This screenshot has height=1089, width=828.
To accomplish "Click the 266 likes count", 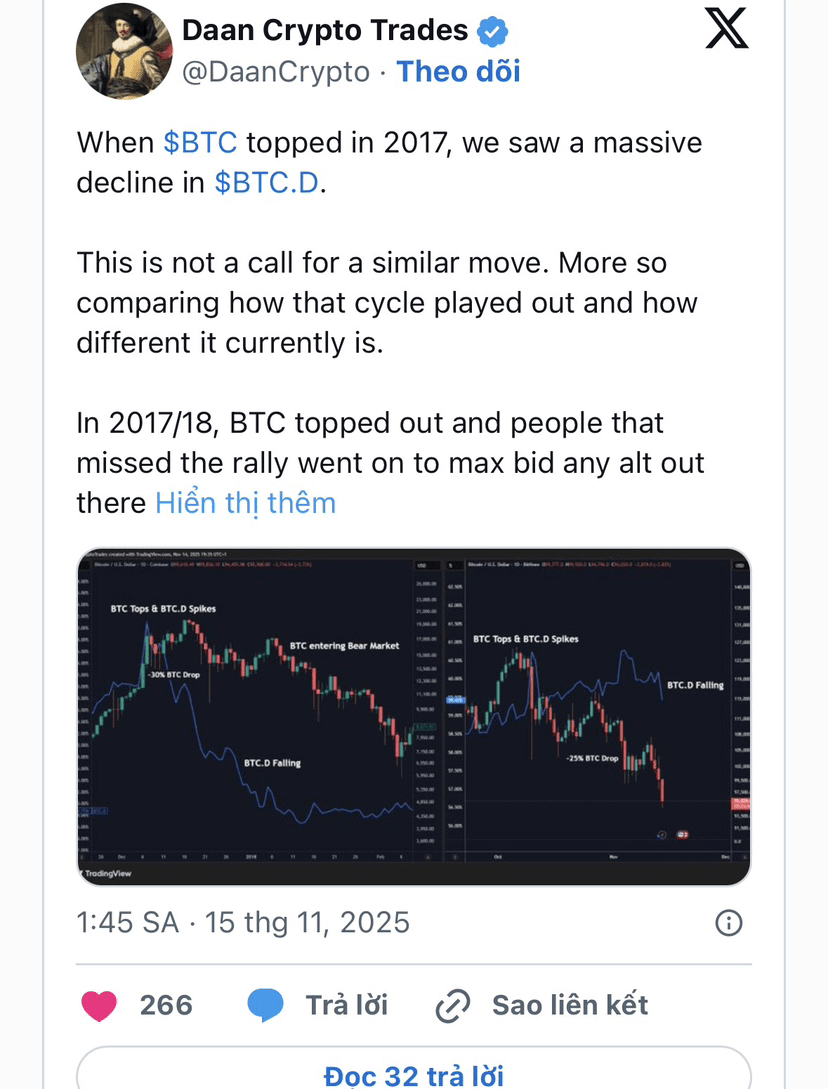I will (166, 1005).
